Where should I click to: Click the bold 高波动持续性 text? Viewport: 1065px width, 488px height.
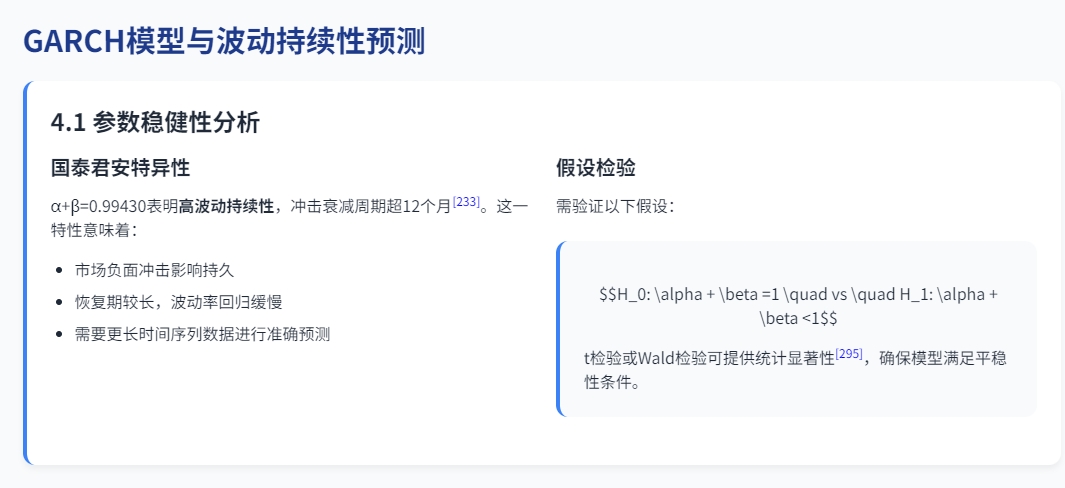(x=226, y=207)
